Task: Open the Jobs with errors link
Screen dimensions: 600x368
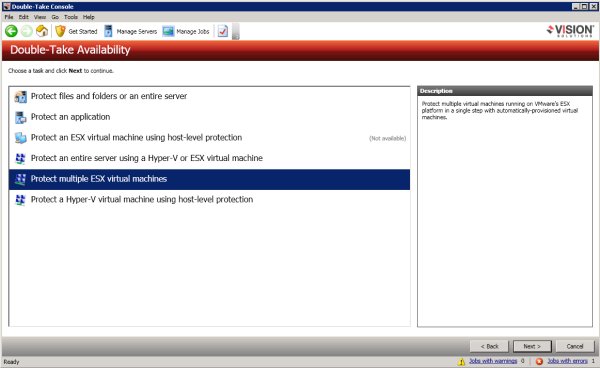Action: click(567, 361)
